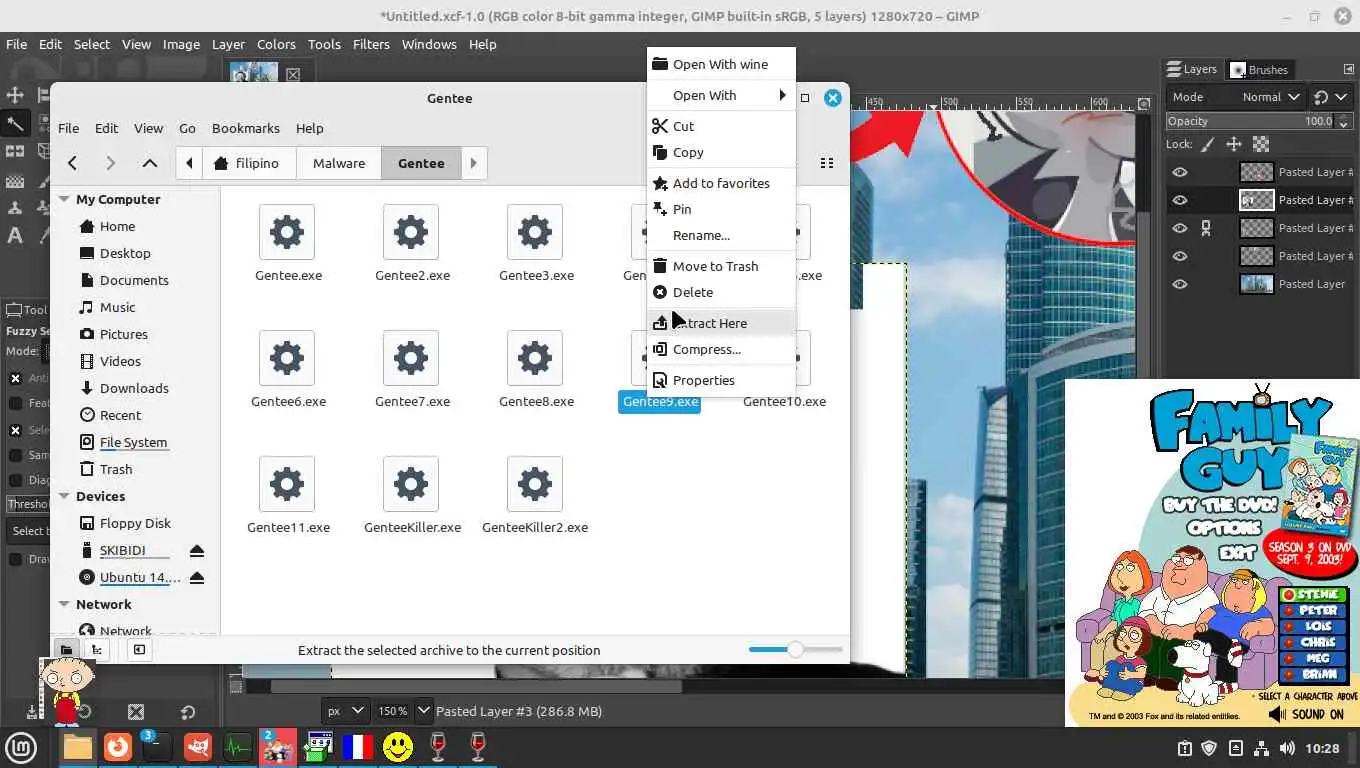
Task: Click the volume icon in system tray
Action: pos(1287,748)
